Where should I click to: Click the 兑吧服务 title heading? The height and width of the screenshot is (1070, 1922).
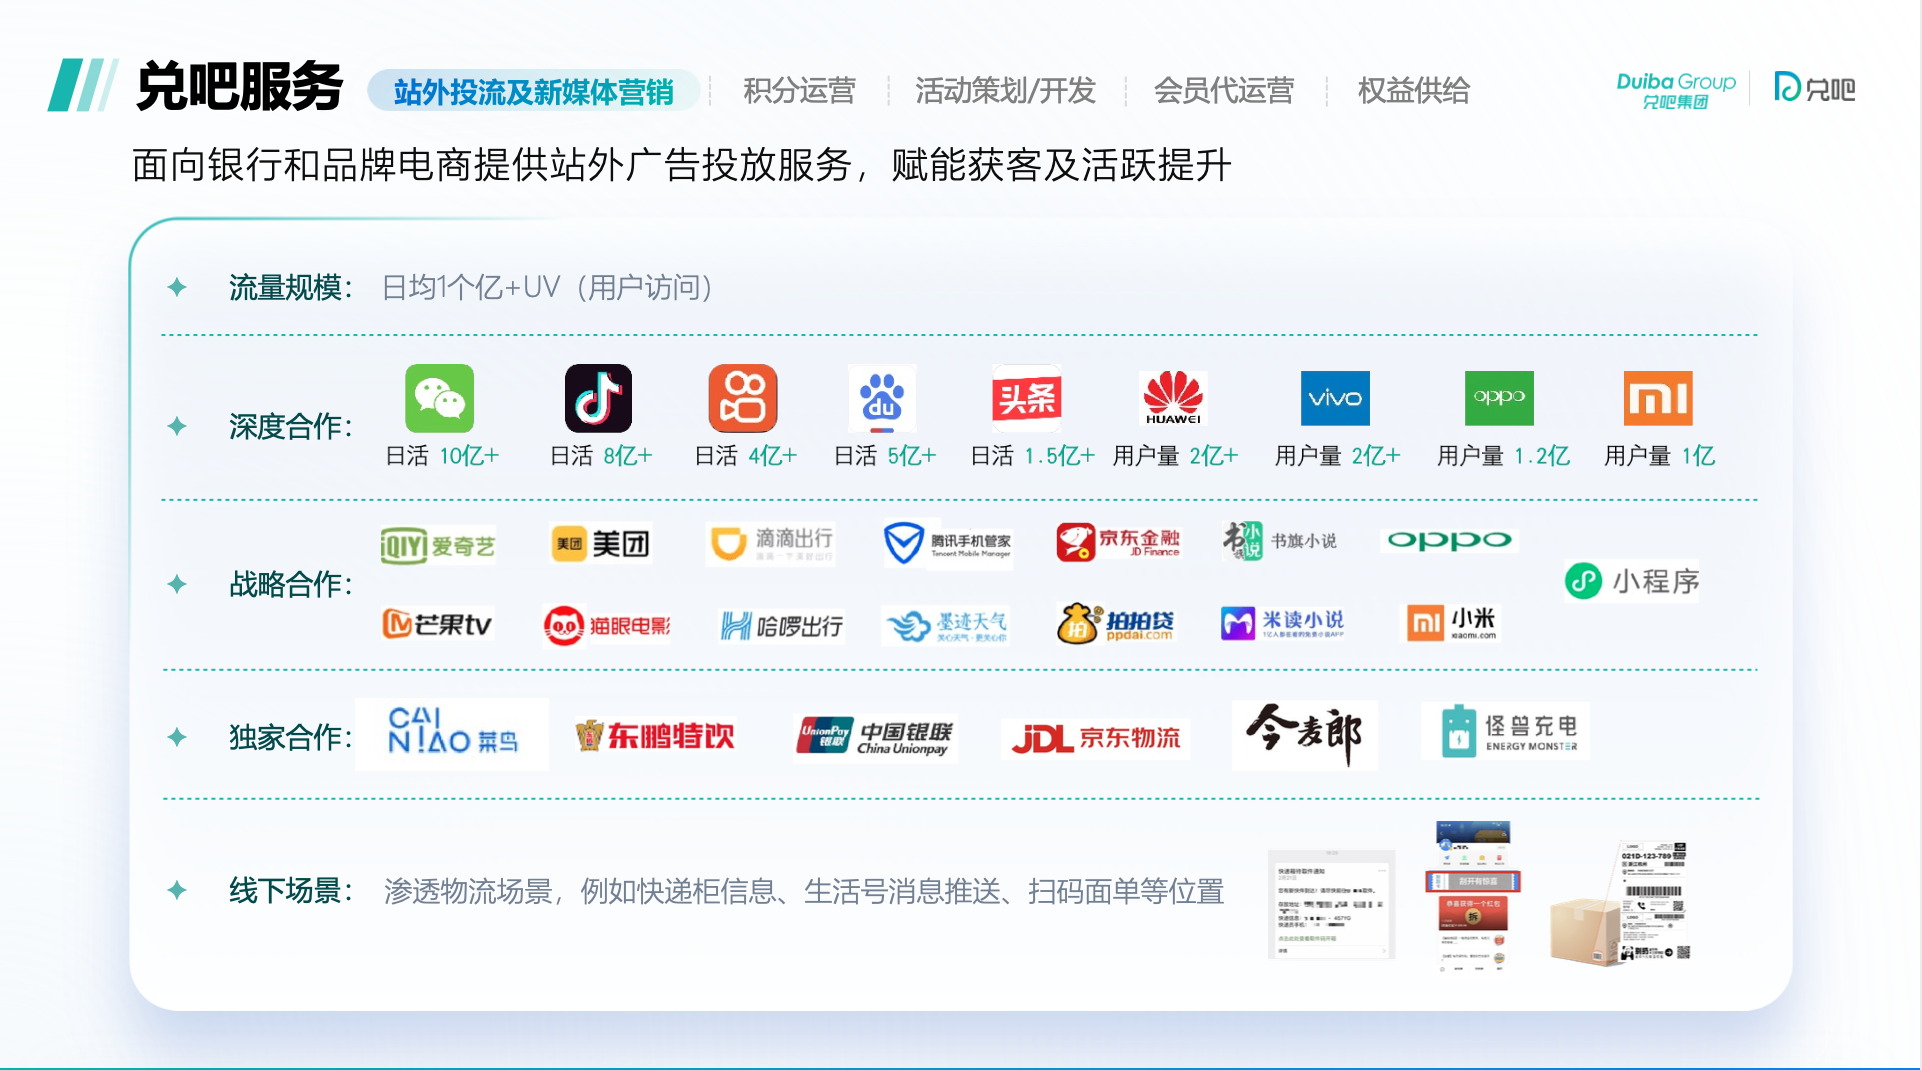tap(239, 87)
